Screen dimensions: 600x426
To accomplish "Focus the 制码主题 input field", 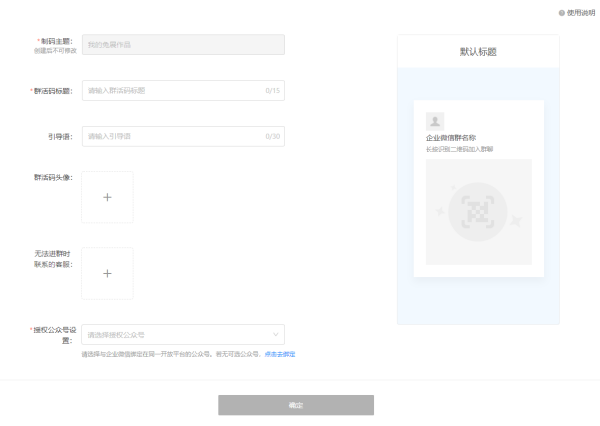I will [183, 45].
